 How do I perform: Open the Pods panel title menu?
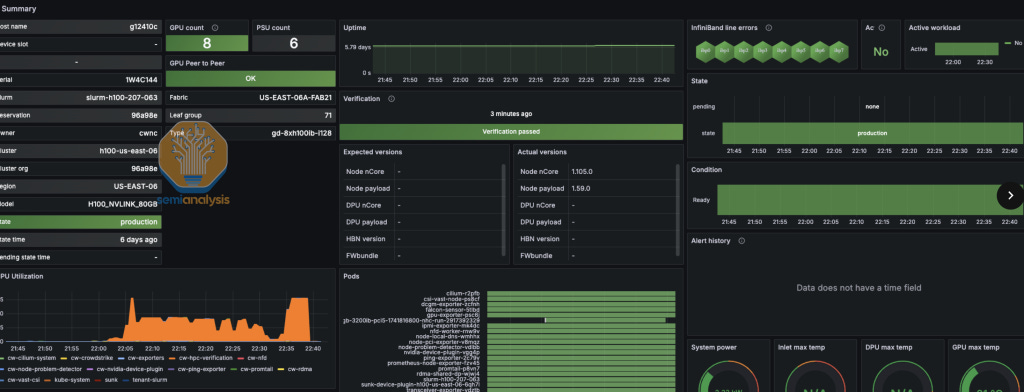351,276
